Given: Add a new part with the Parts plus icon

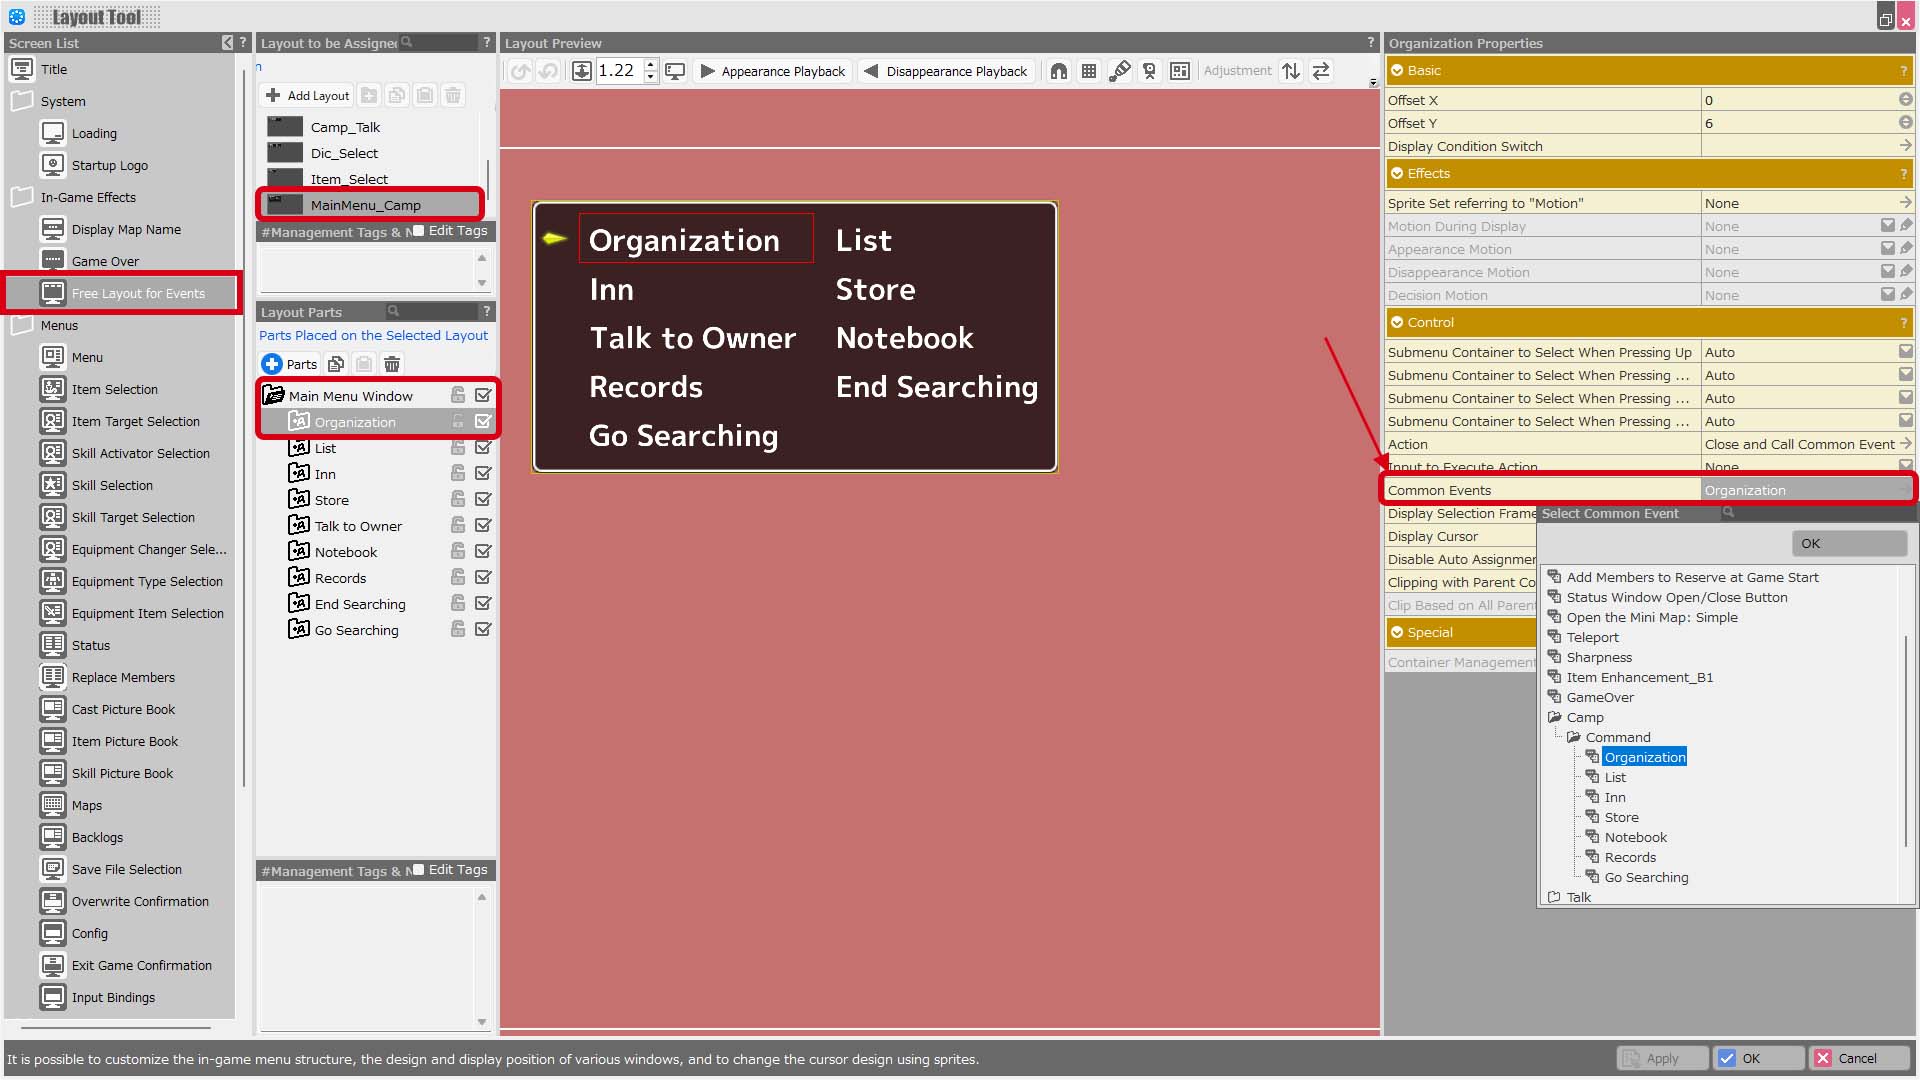Looking at the screenshot, I should click(x=272, y=364).
